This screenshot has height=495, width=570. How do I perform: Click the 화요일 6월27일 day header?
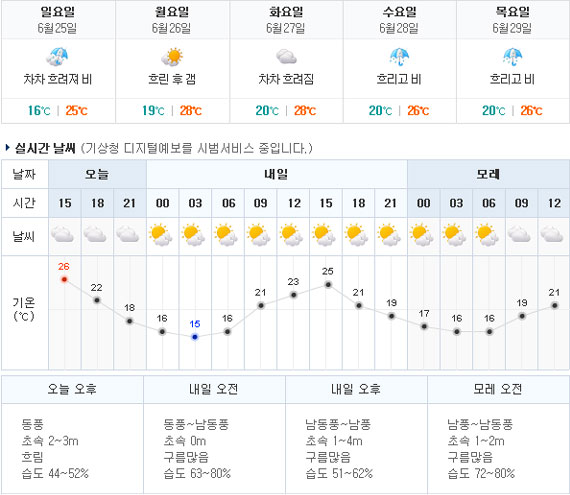pos(286,20)
